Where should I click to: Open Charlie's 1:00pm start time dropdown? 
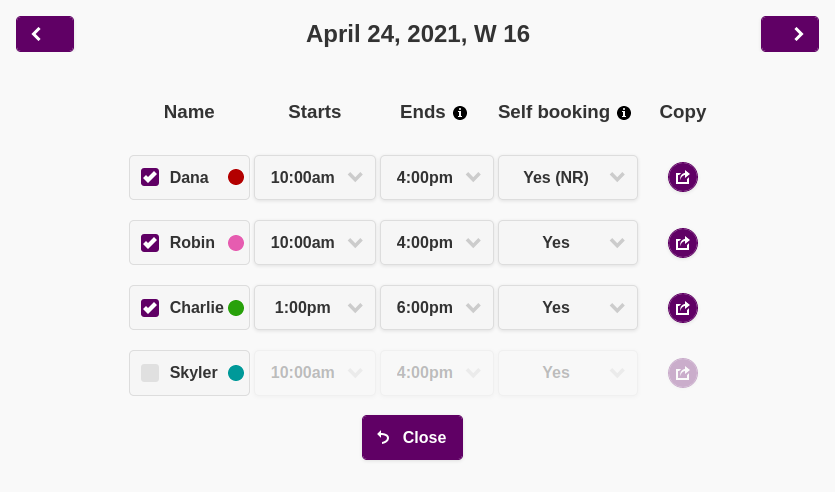pyautogui.click(x=315, y=308)
